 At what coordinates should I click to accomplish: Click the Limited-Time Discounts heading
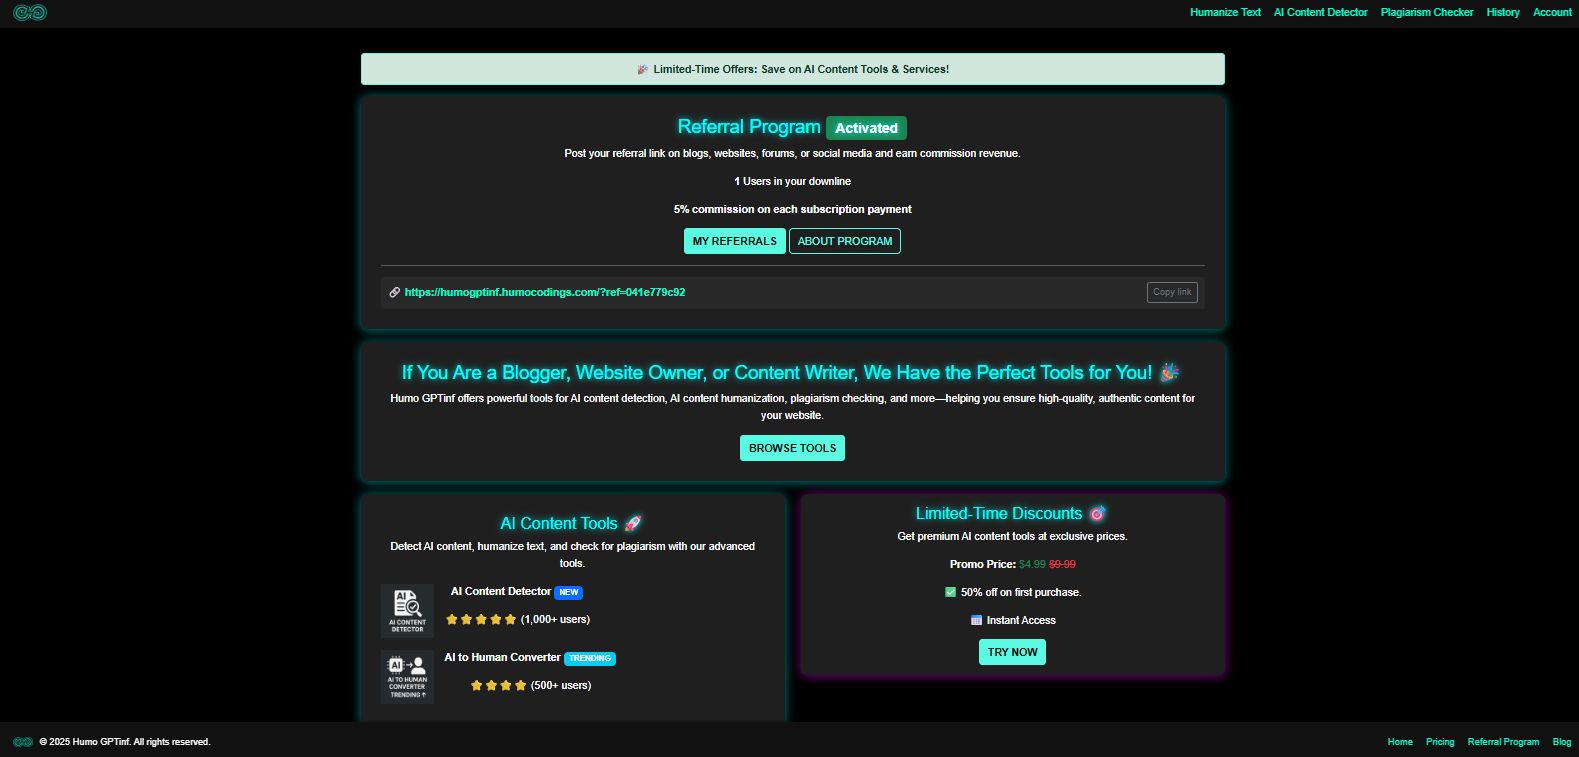tap(999, 513)
